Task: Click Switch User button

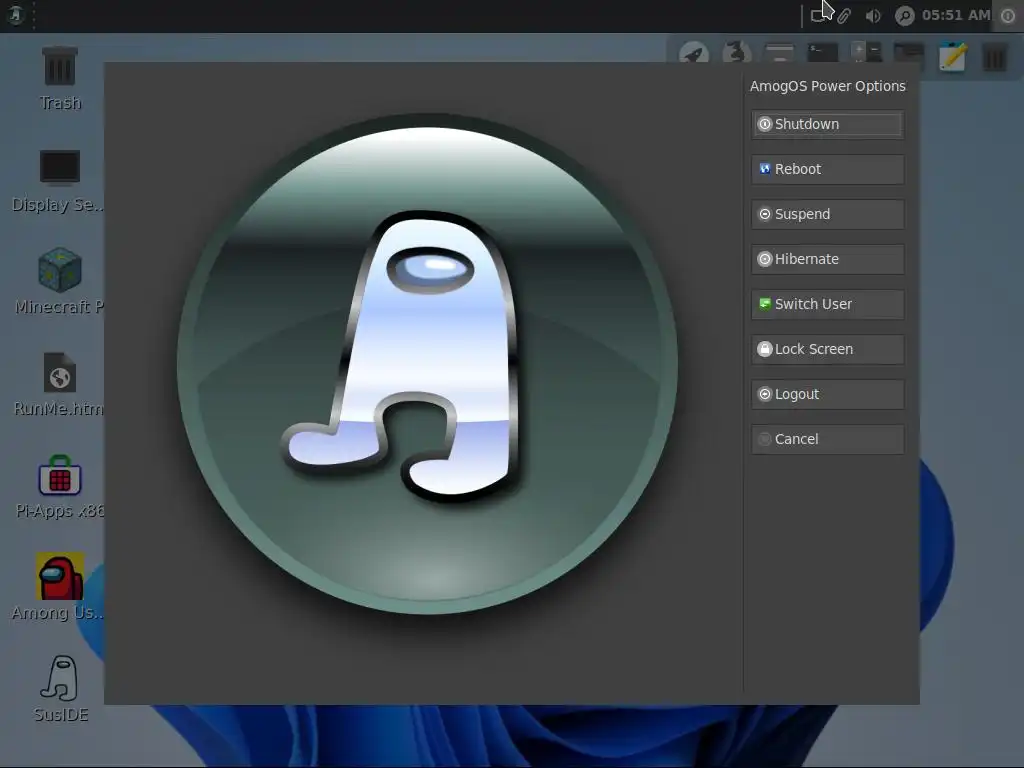Action: pyautogui.click(x=827, y=304)
